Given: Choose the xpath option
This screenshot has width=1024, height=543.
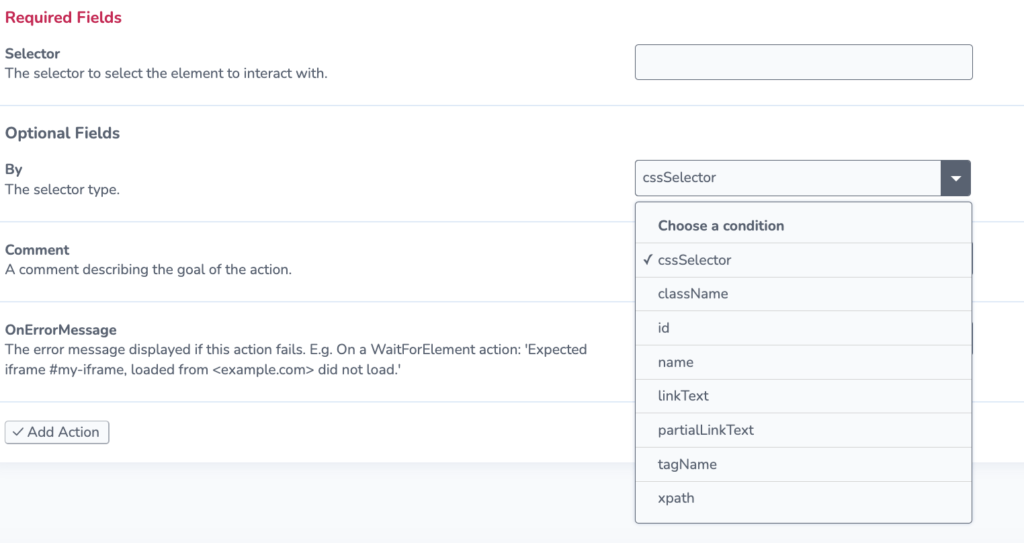Looking at the screenshot, I should [803, 499].
